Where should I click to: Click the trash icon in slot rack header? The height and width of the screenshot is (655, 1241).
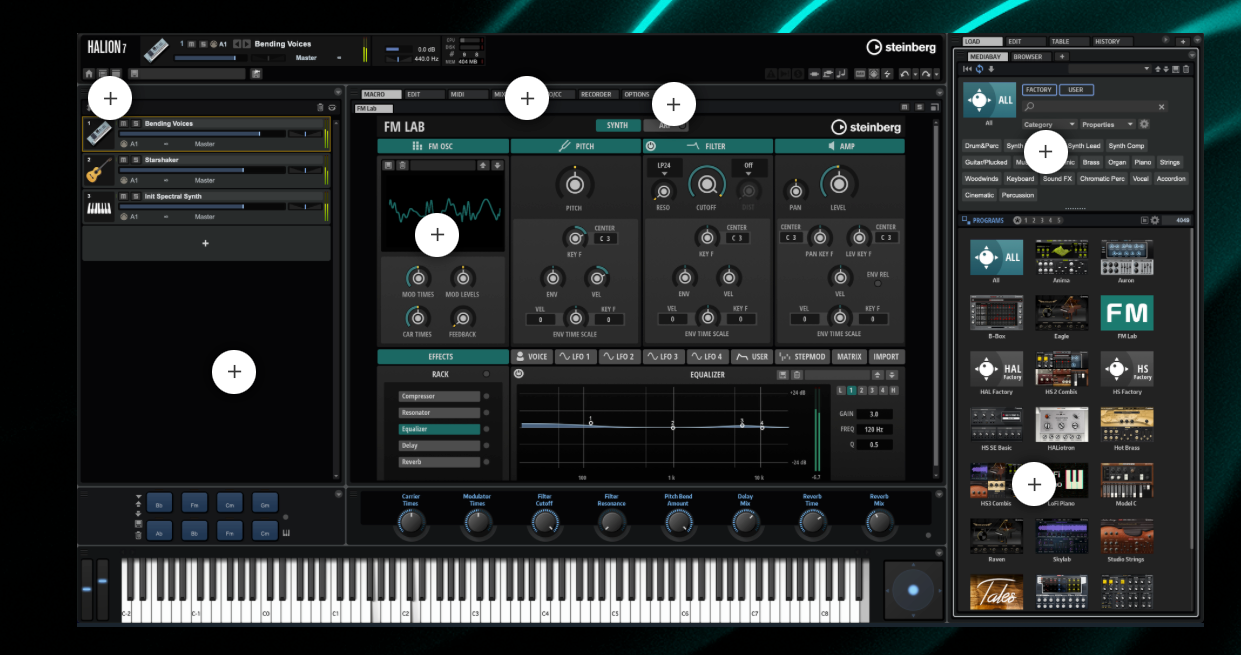(x=321, y=107)
